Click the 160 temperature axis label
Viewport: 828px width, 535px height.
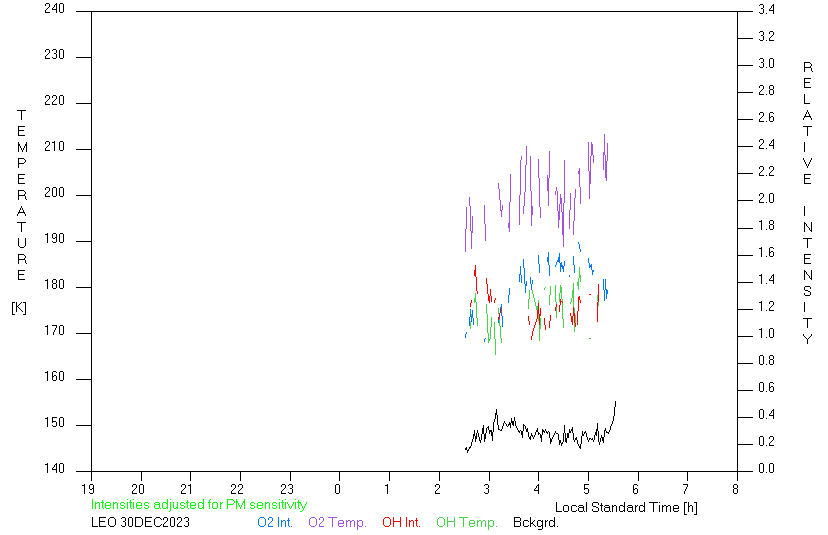tap(54, 376)
